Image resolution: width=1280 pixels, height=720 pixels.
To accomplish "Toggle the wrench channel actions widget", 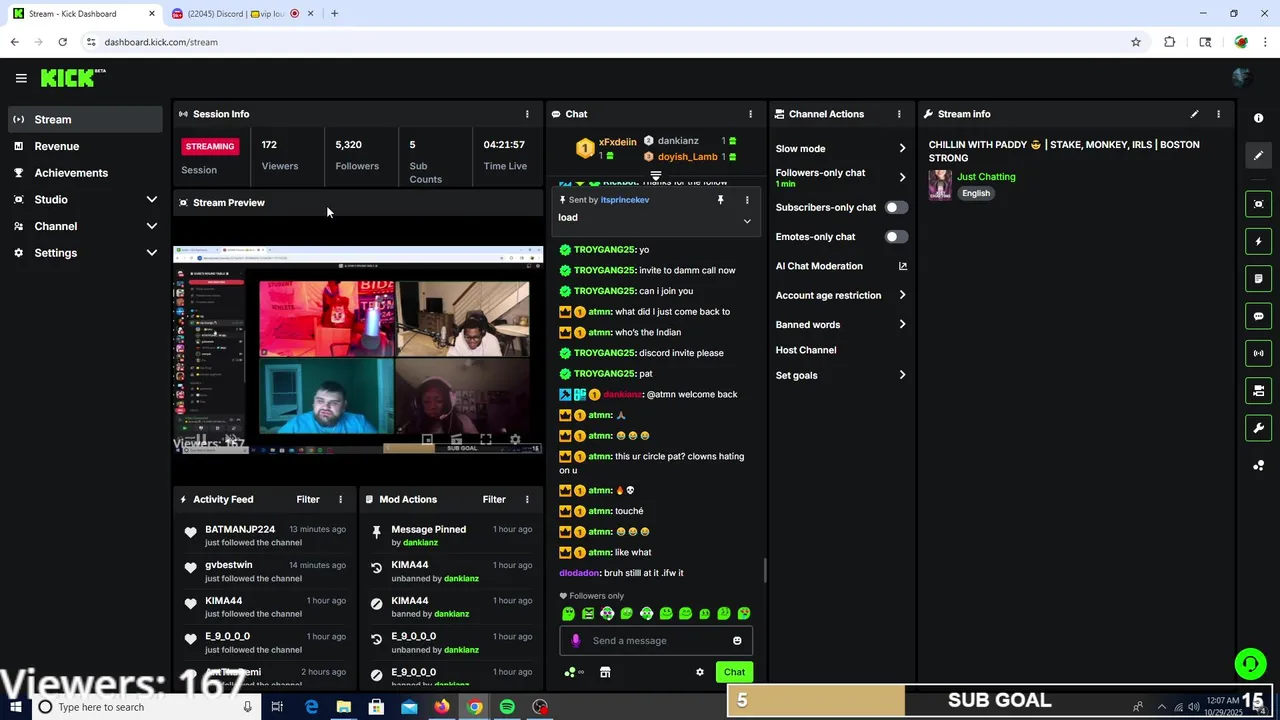I will pos(1258,428).
